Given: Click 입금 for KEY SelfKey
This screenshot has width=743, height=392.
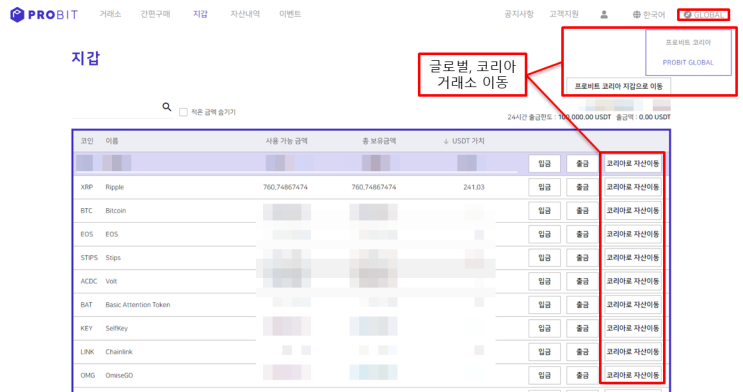Looking at the screenshot, I should tap(544, 328).
